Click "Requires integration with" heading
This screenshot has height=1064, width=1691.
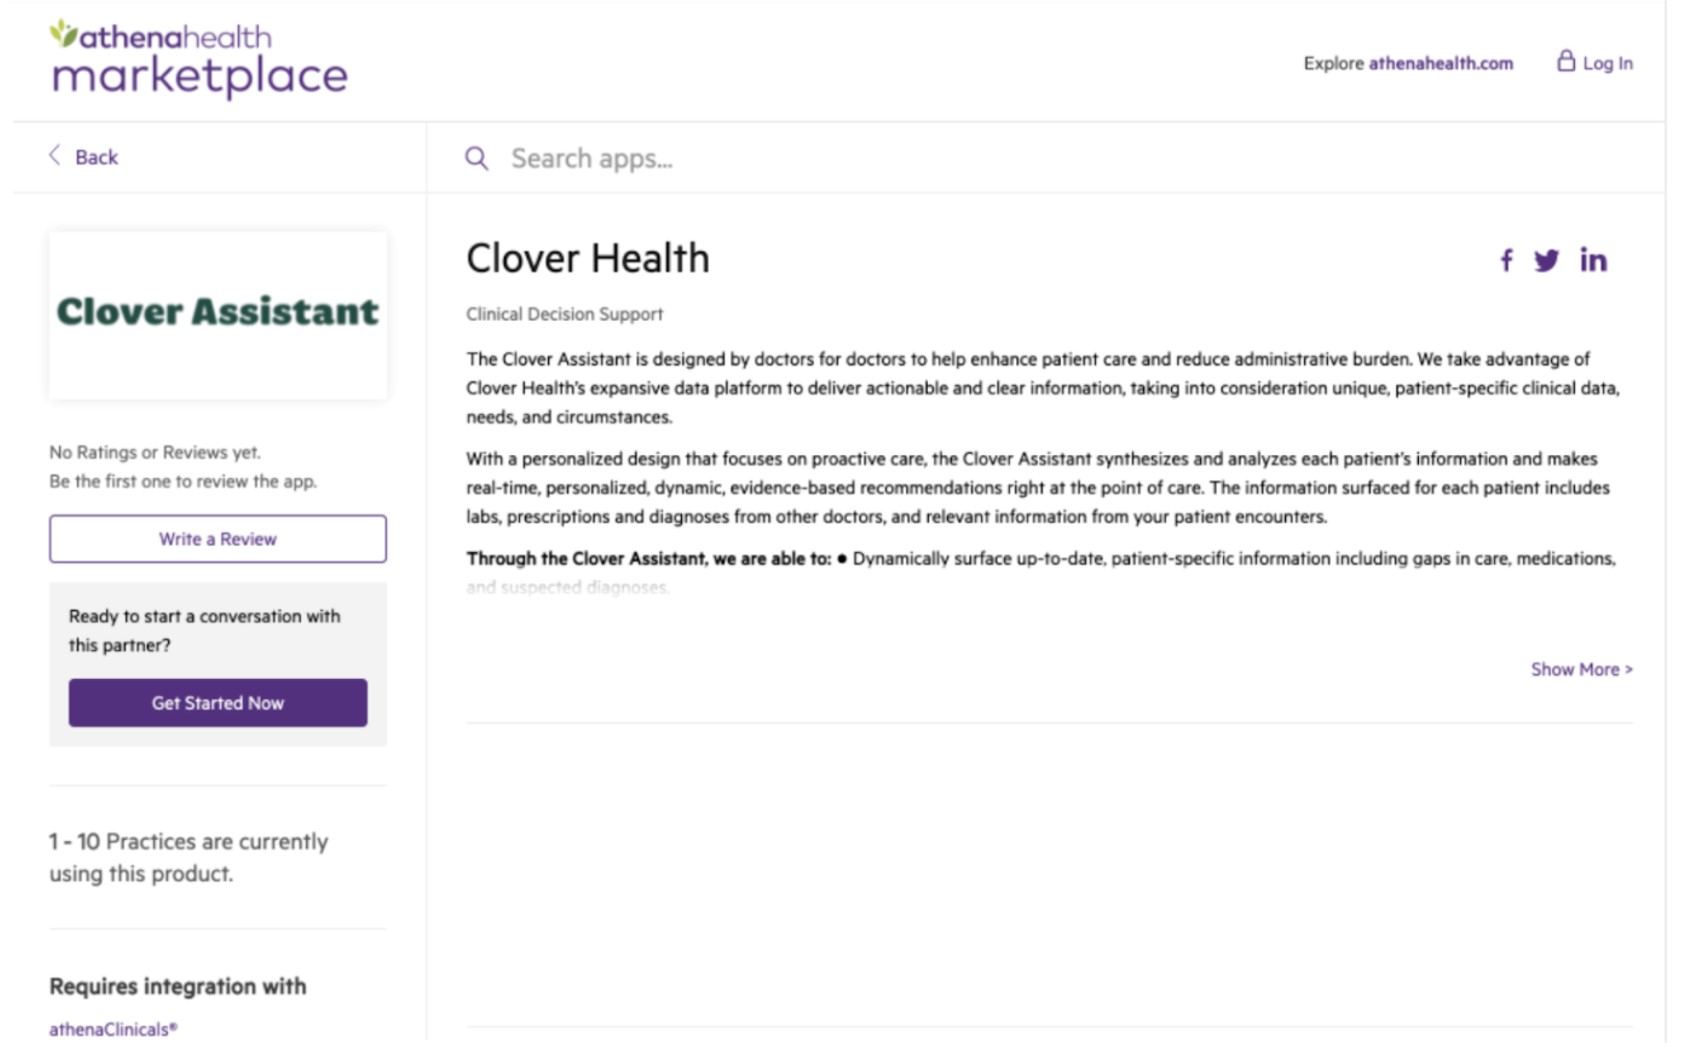click(178, 986)
